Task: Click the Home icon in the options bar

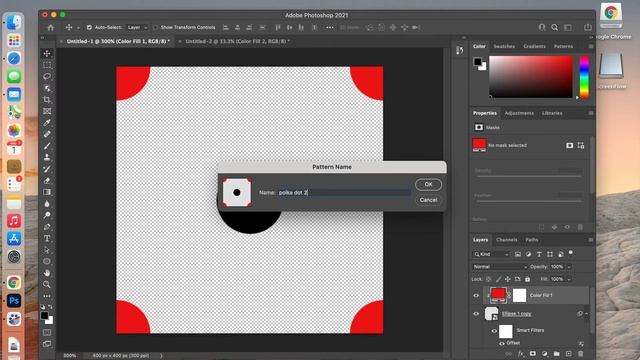Action: pyautogui.click(x=51, y=27)
